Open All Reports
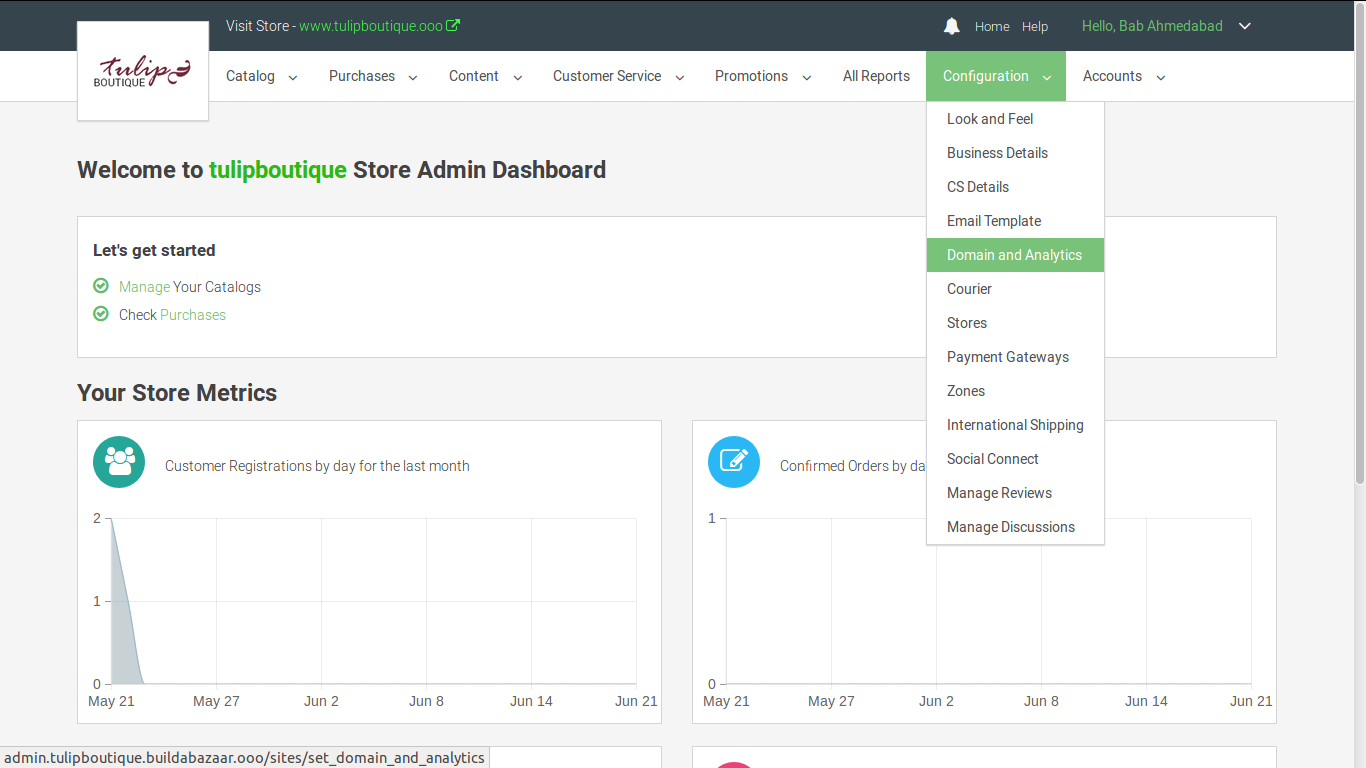This screenshot has height=768, width=1366. click(x=876, y=76)
